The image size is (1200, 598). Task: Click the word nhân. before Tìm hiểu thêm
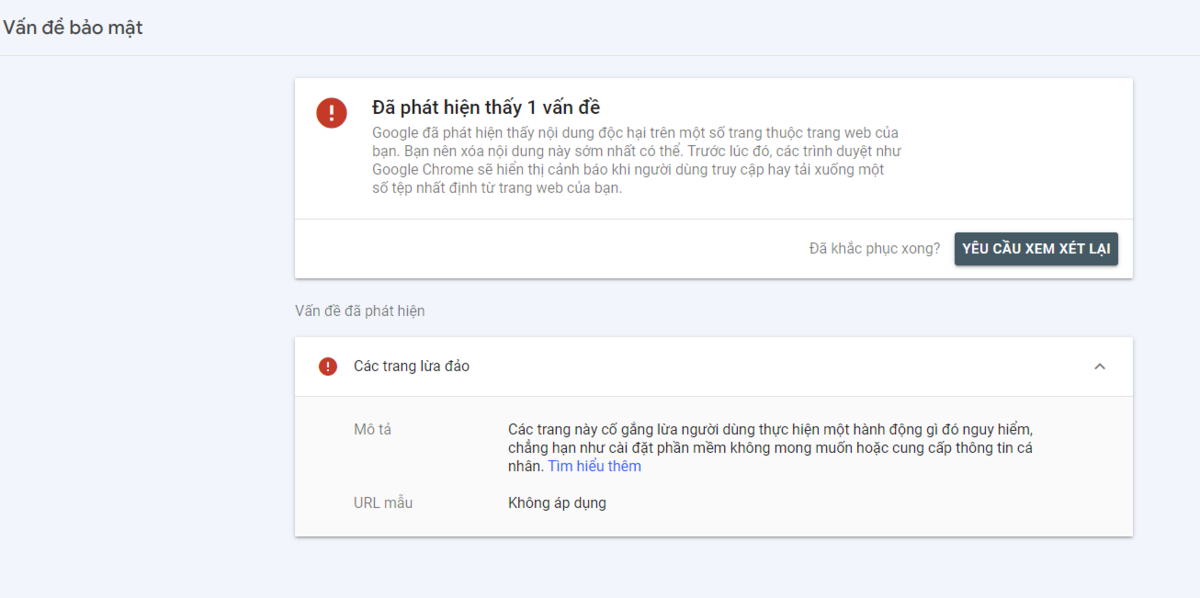526,466
